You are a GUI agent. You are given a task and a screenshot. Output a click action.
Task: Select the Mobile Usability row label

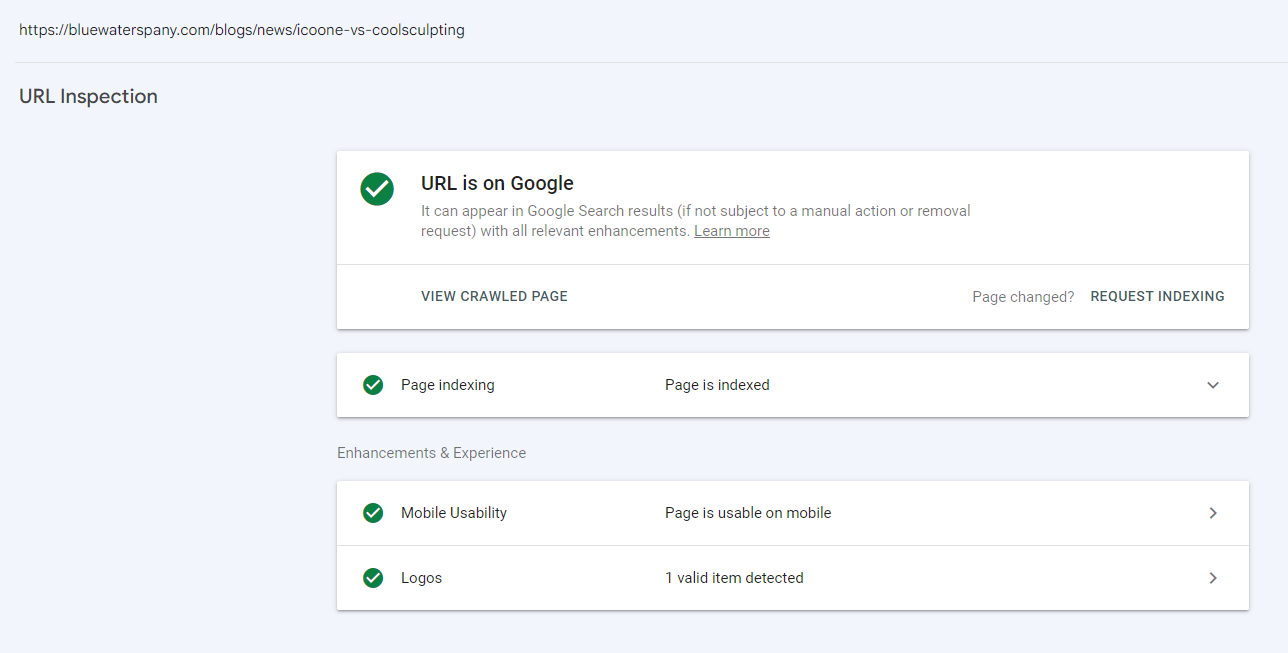pos(454,513)
